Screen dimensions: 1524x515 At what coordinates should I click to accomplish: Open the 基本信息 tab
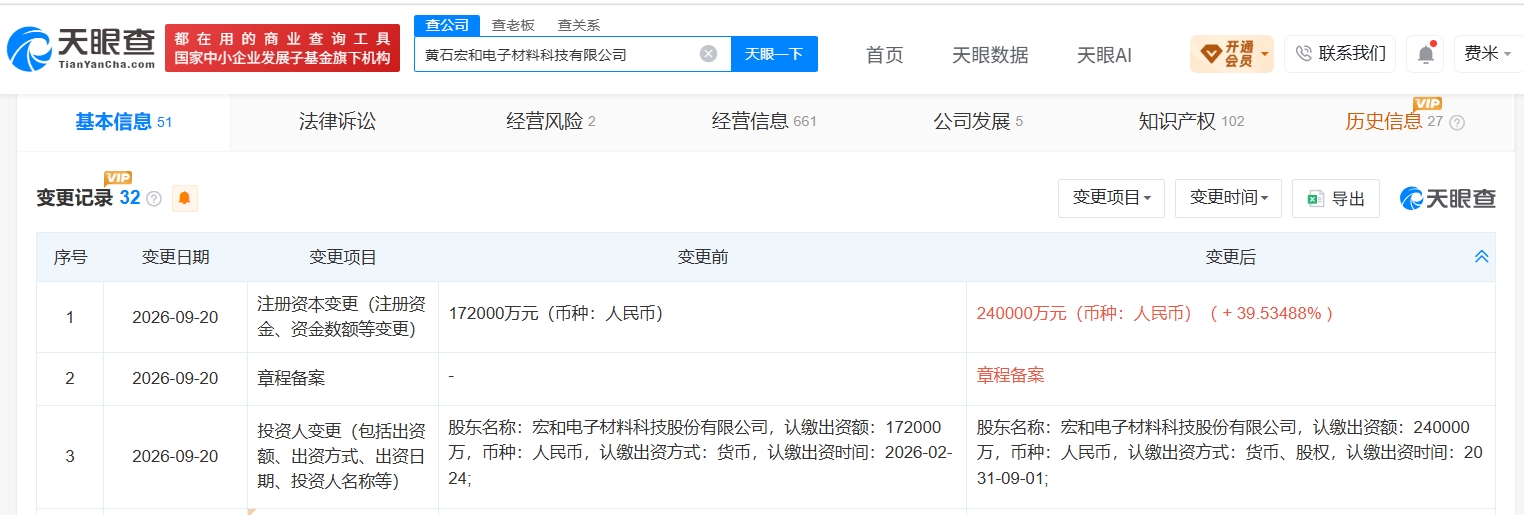pos(124,122)
